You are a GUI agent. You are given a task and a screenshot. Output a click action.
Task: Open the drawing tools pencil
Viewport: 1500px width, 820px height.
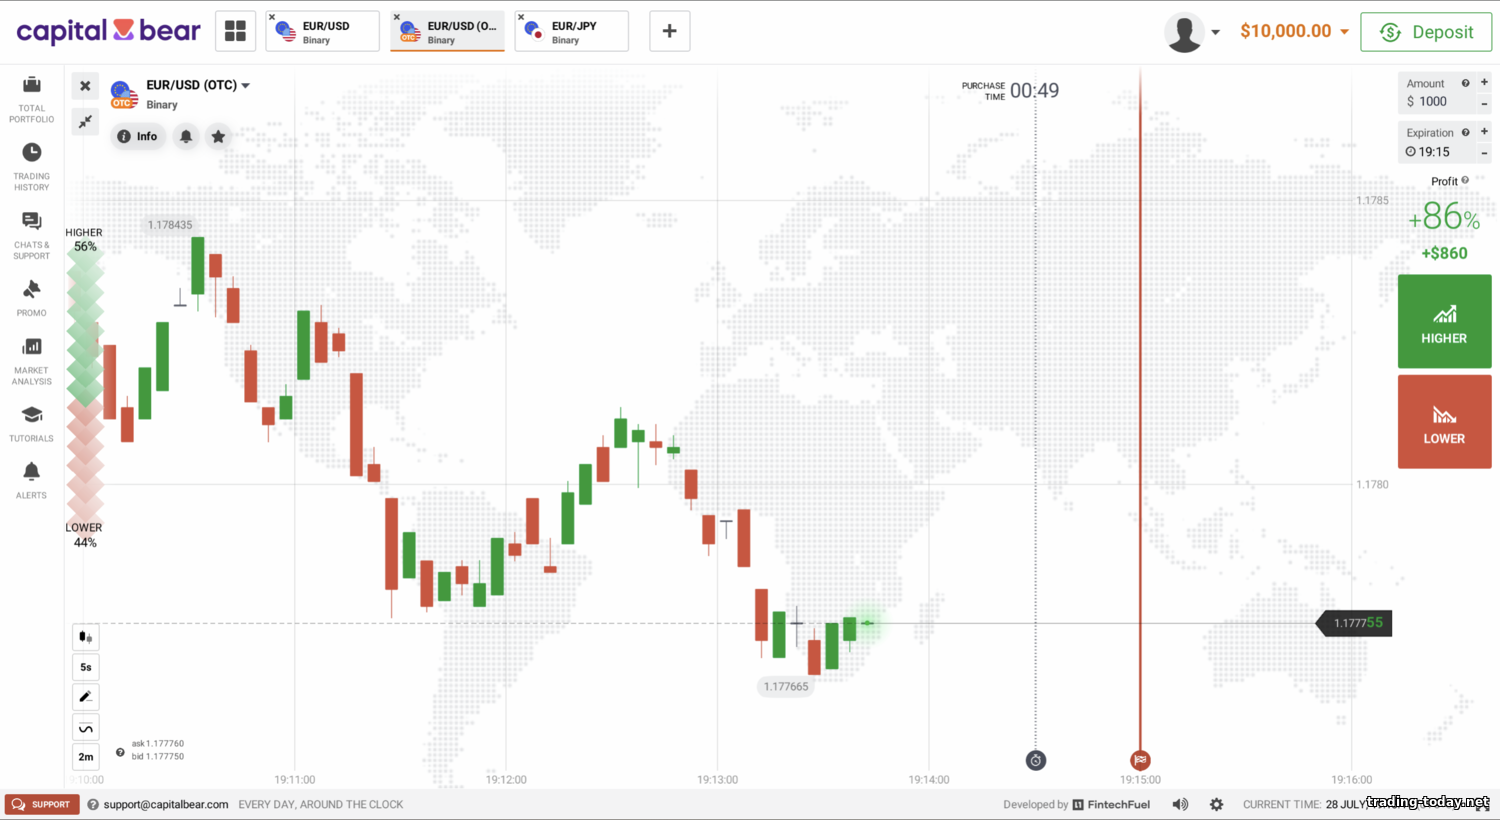tap(86, 697)
